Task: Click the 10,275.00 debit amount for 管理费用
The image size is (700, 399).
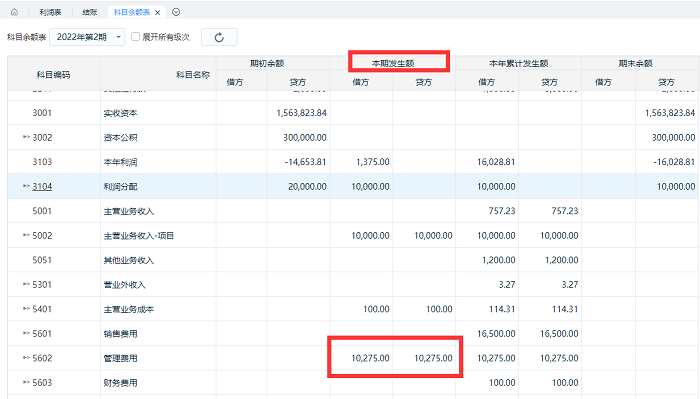Action: [370, 358]
